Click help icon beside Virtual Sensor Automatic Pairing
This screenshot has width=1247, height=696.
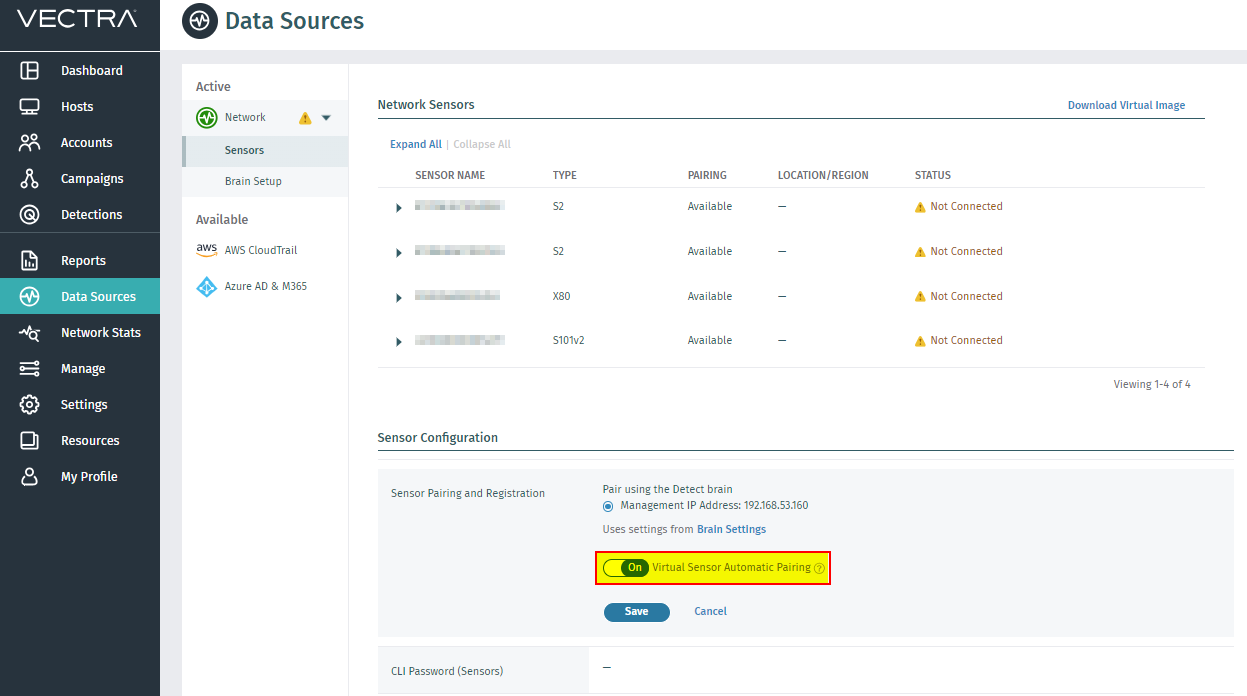coord(819,568)
